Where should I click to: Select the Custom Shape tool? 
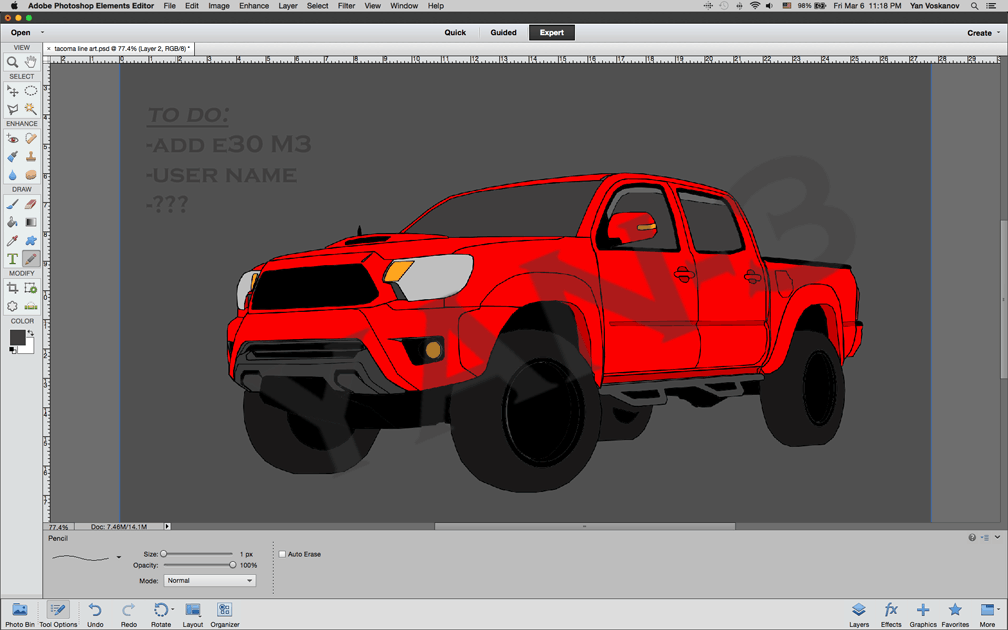click(x=30, y=240)
